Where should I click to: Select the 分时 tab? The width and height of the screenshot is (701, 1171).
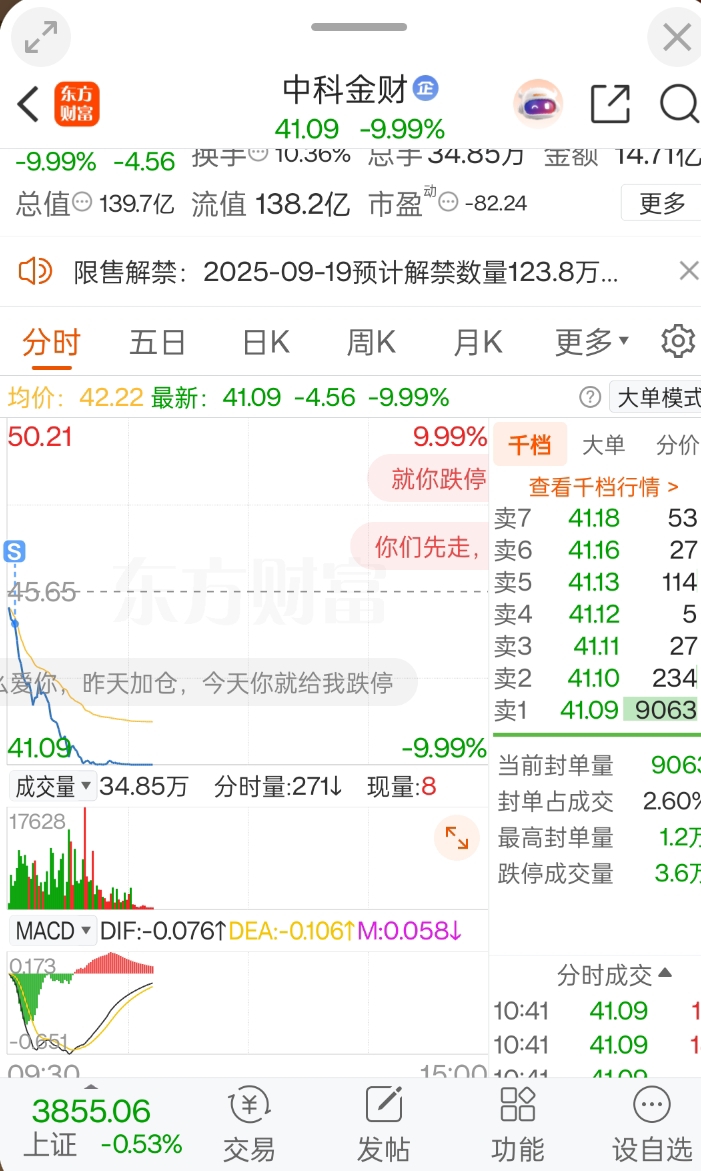pos(51,342)
